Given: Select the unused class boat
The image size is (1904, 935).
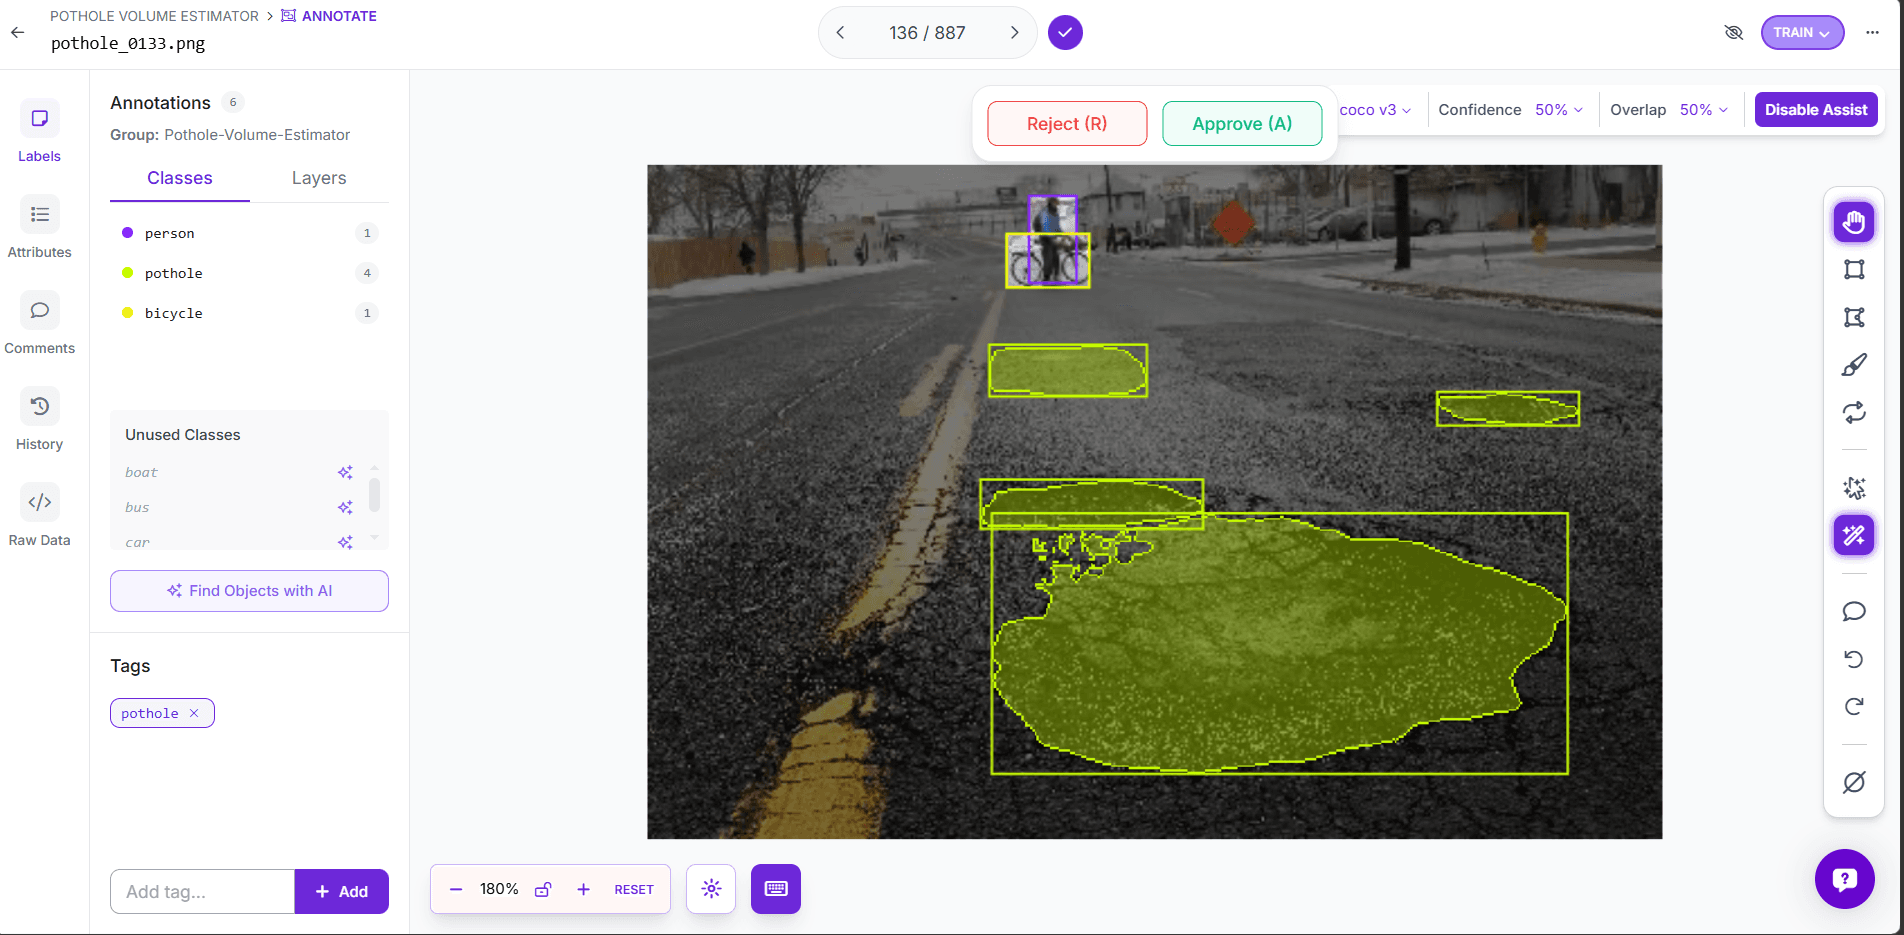Looking at the screenshot, I should (x=141, y=472).
